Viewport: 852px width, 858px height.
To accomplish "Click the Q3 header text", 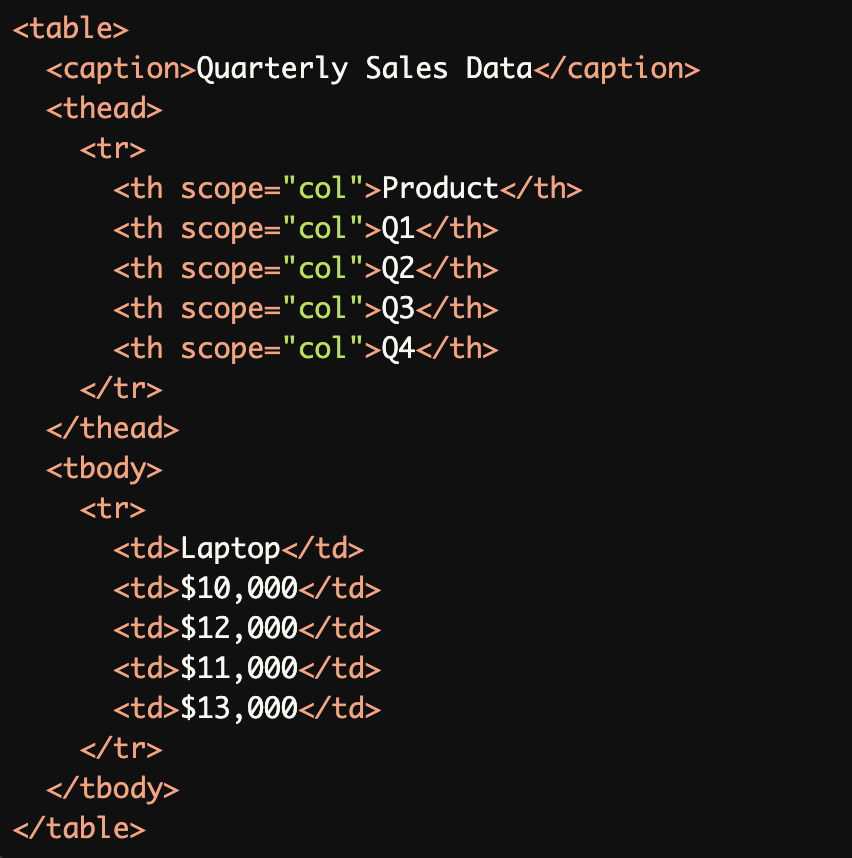I will (398, 308).
